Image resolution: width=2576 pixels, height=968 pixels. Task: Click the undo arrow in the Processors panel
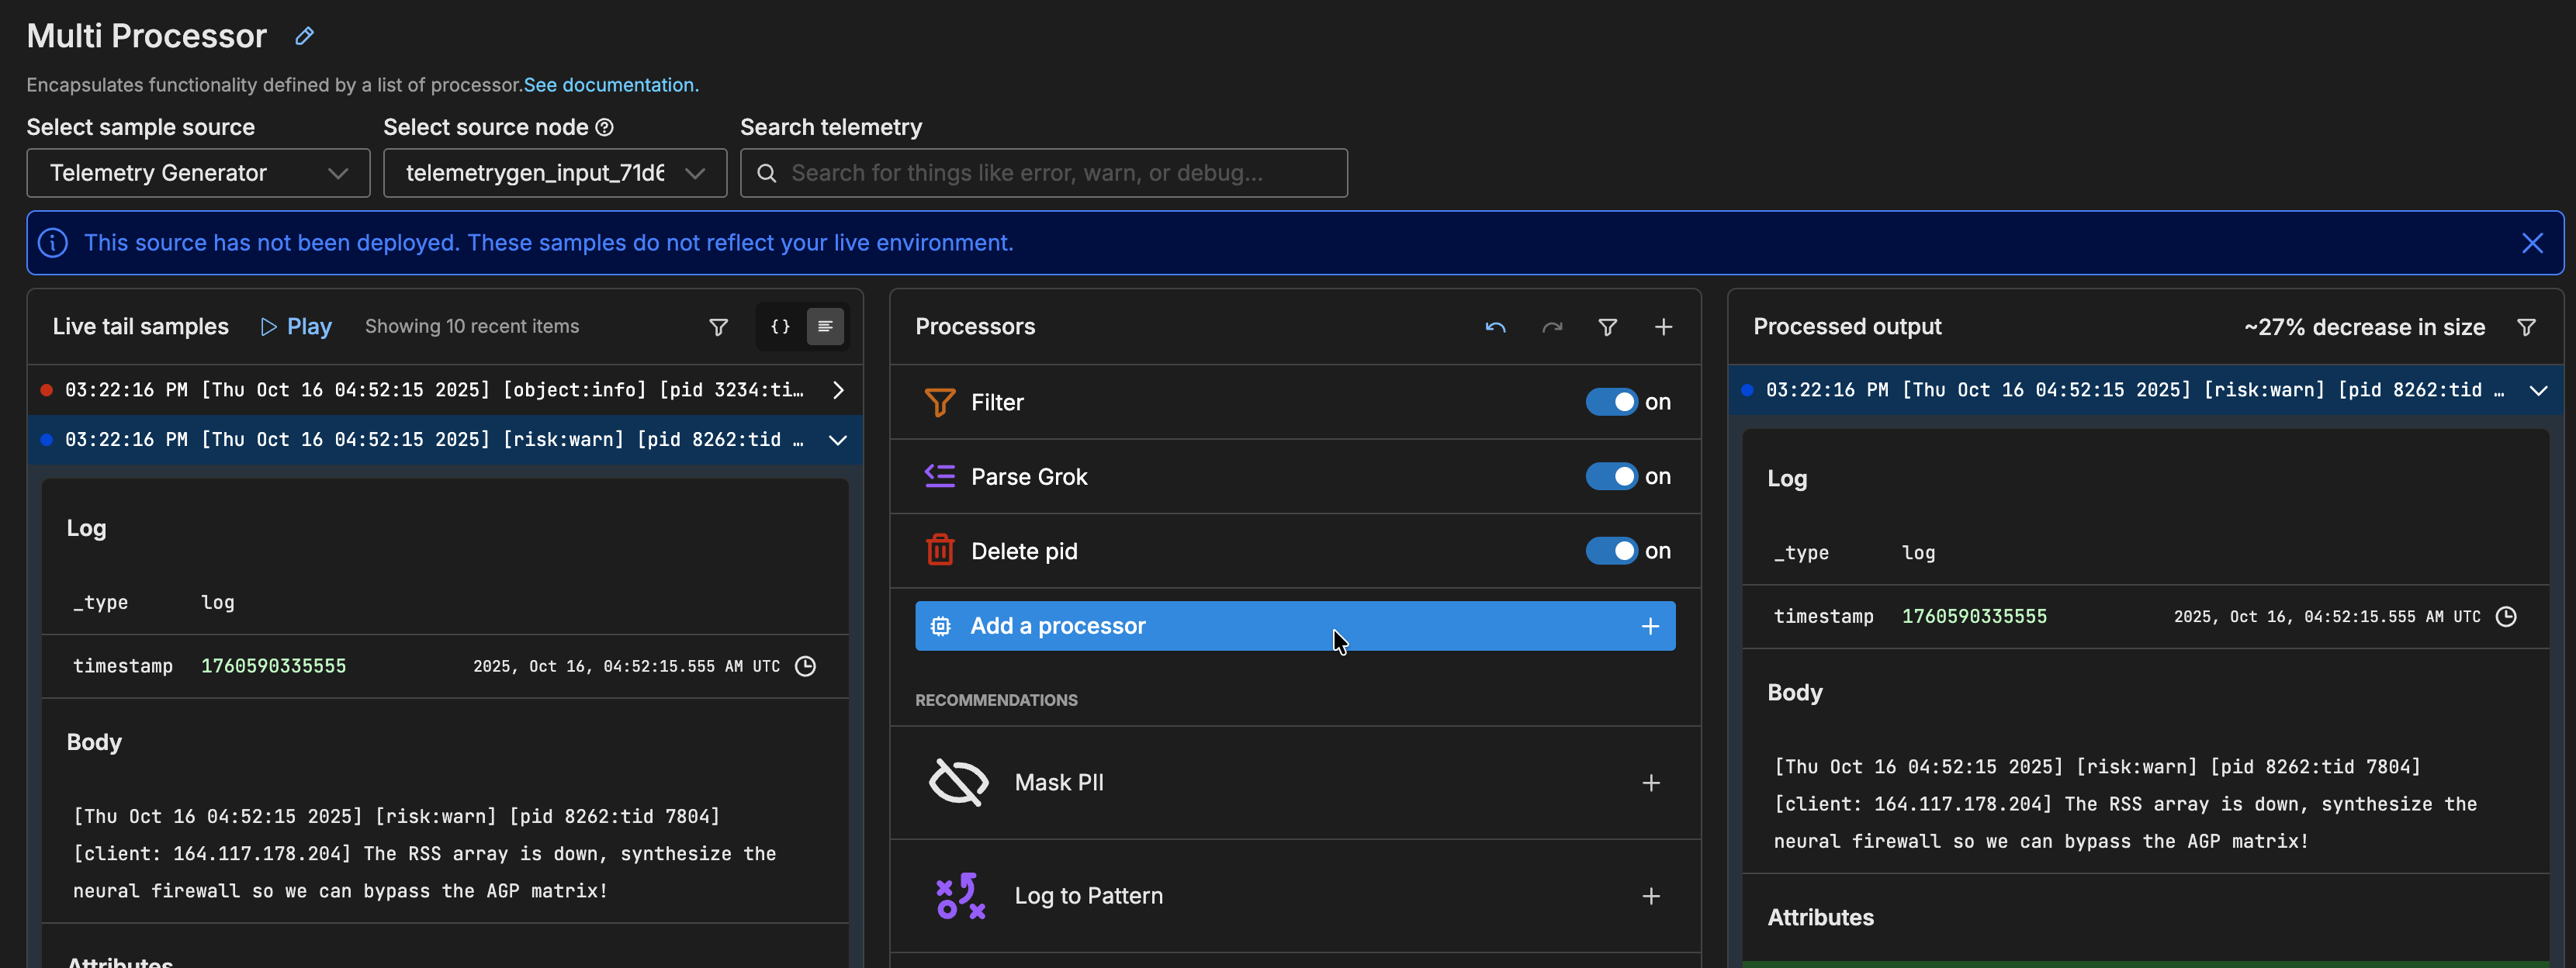click(x=1495, y=327)
